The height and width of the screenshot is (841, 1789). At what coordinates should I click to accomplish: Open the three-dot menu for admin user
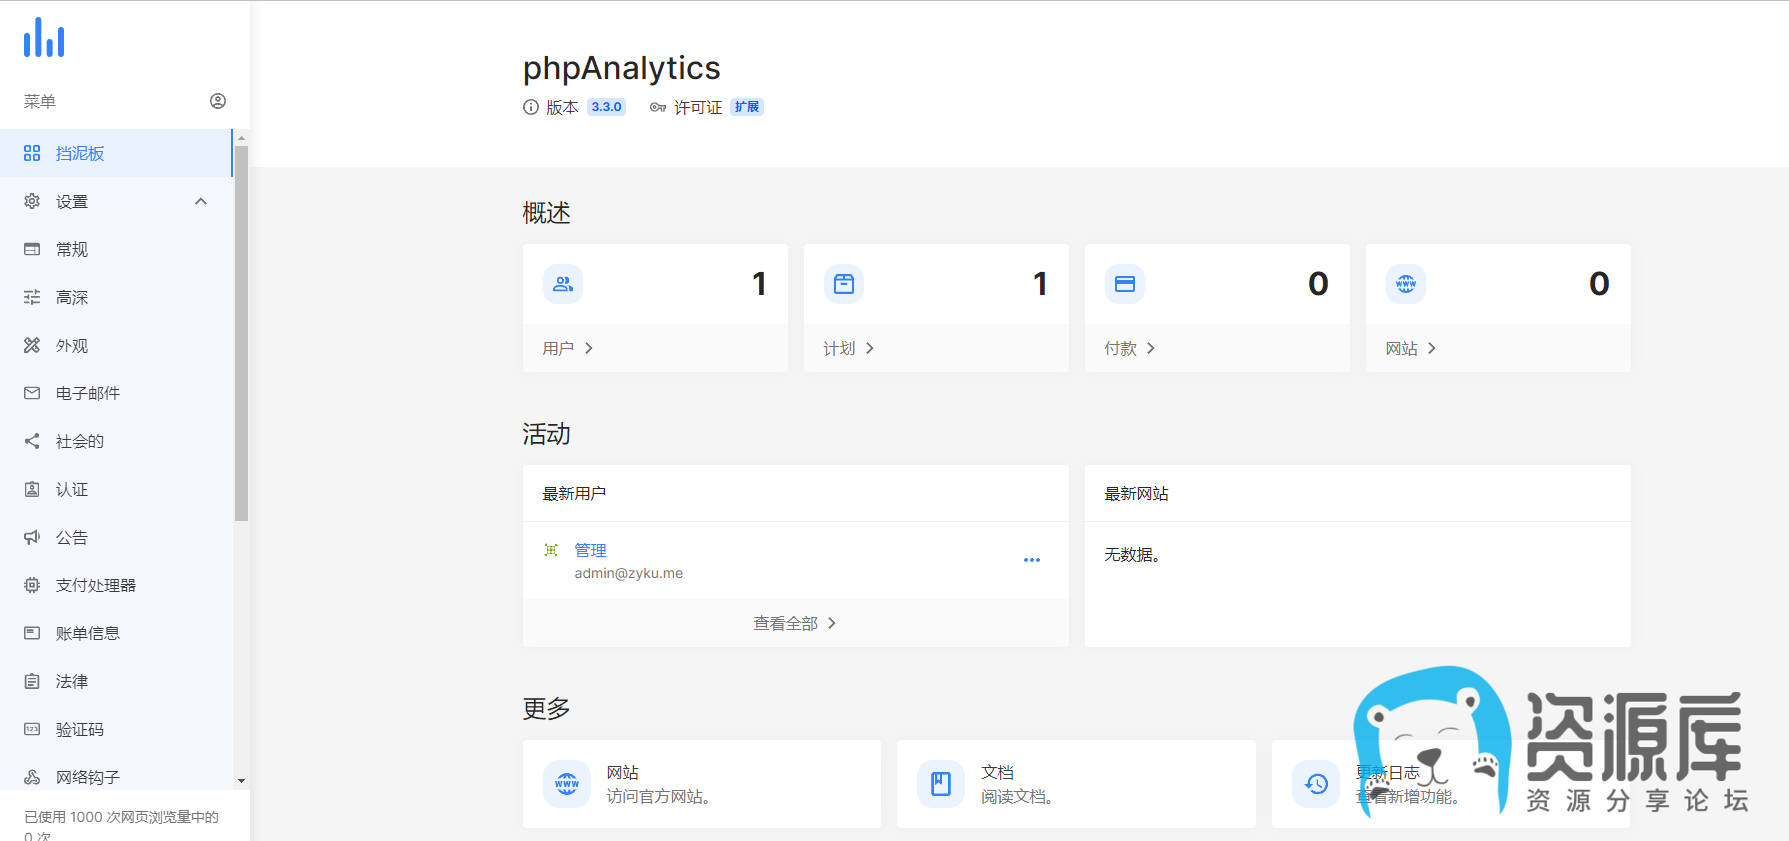[x=1032, y=560]
